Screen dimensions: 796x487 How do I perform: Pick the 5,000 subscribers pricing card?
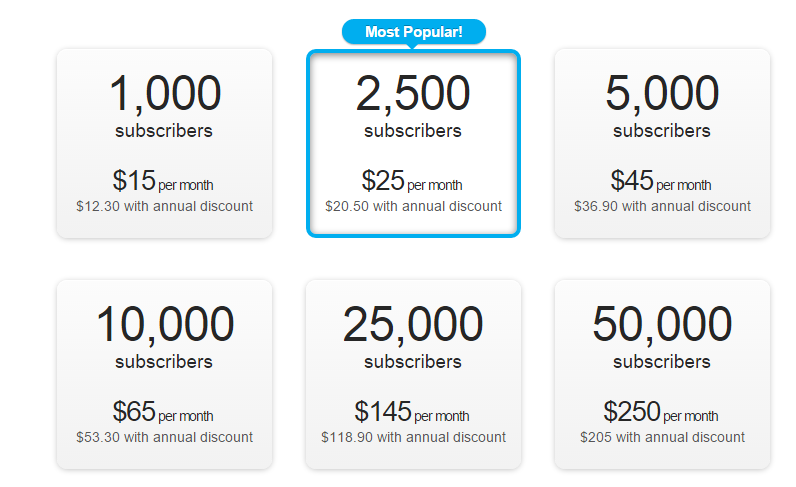point(662,143)
